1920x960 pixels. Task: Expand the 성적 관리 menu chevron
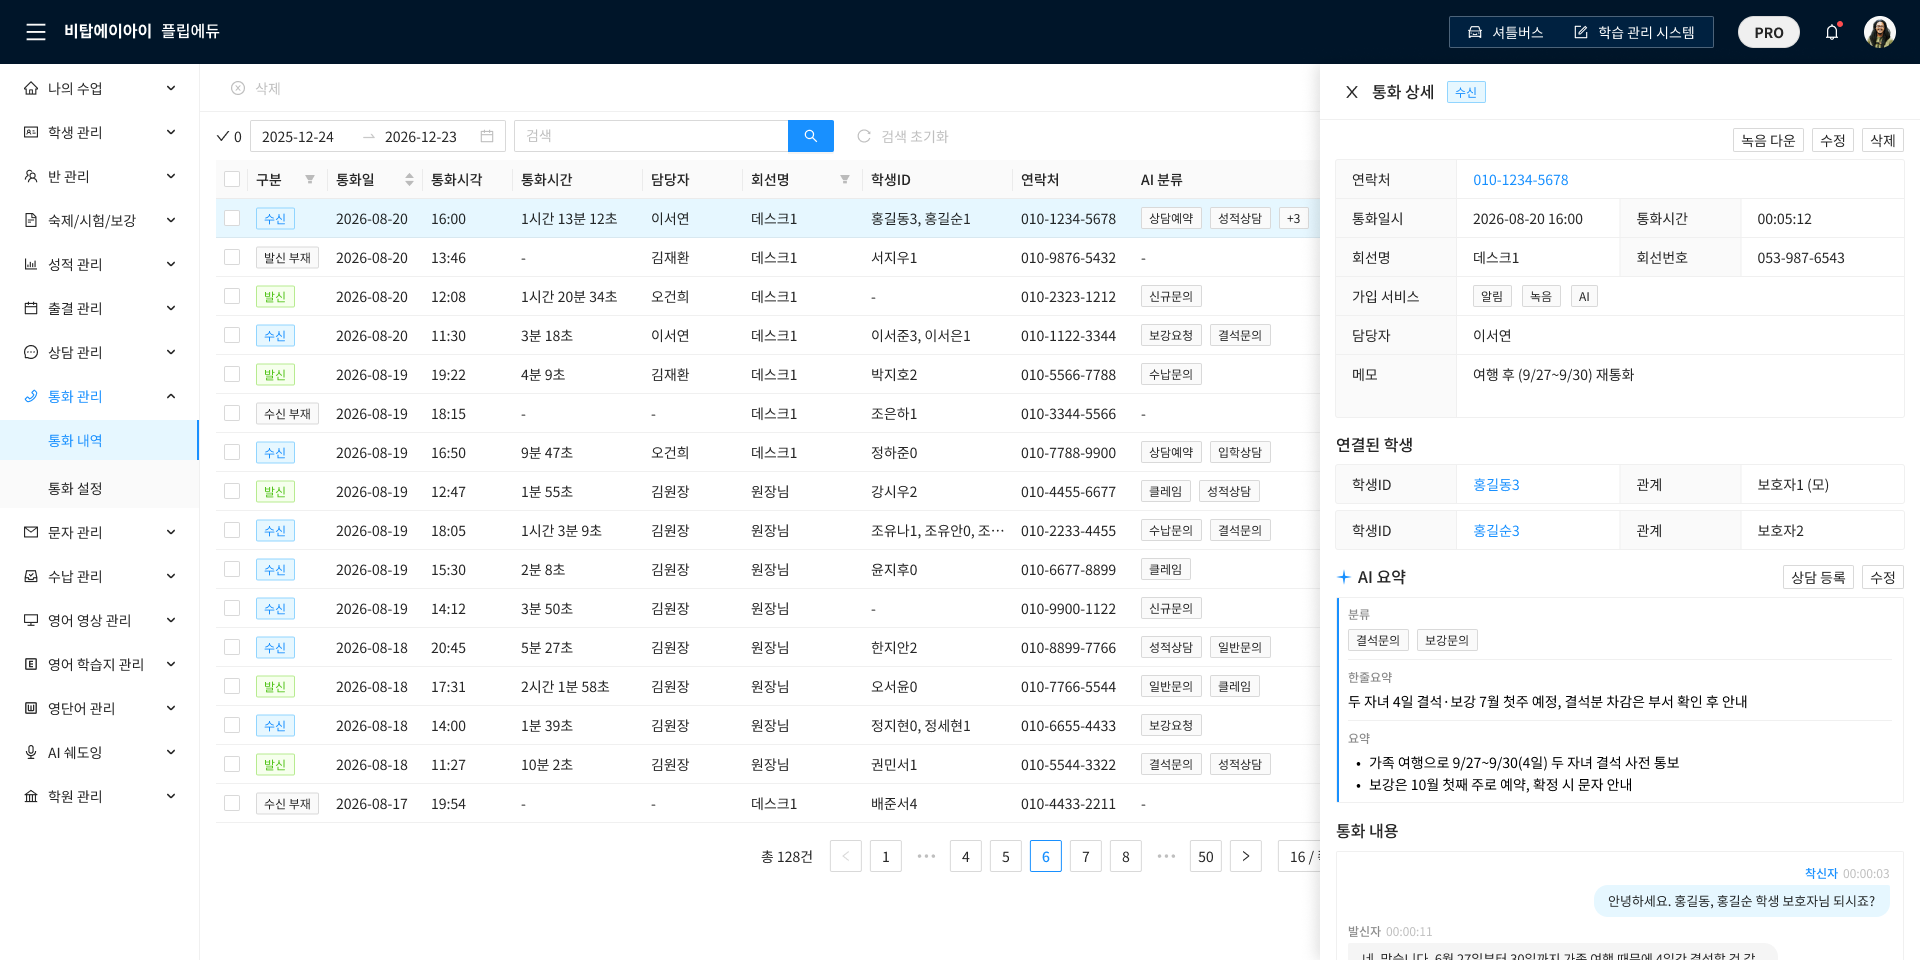[171, 264]
